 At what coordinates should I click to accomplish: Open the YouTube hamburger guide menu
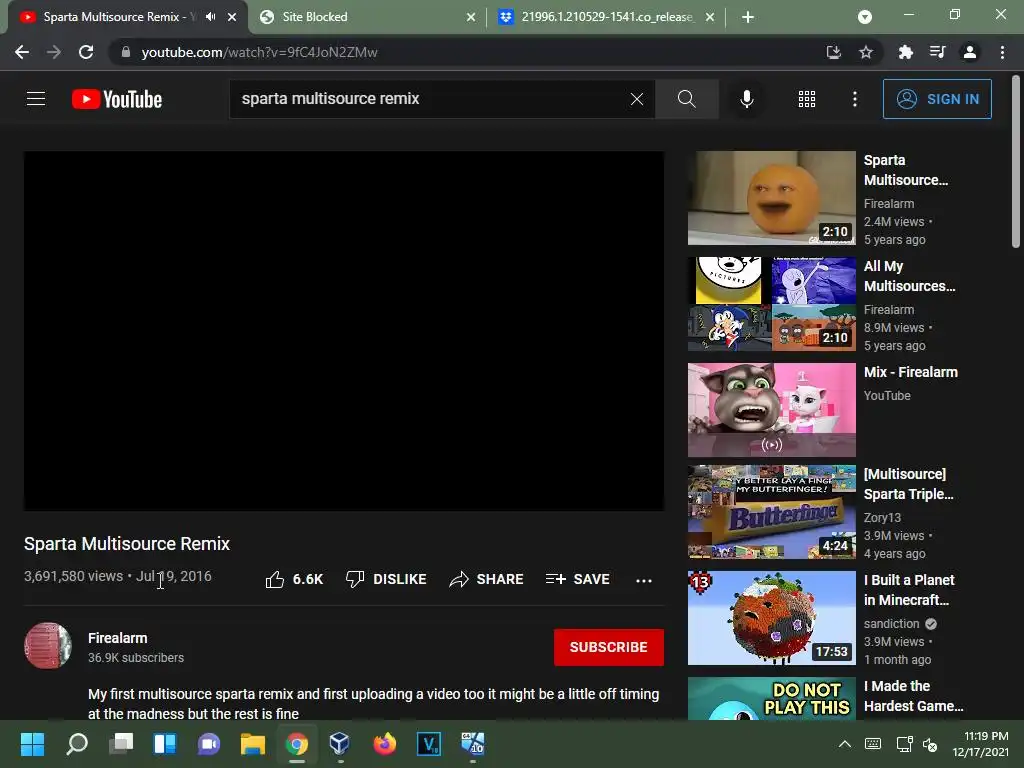pyautogui.click(x=36, y=99)
